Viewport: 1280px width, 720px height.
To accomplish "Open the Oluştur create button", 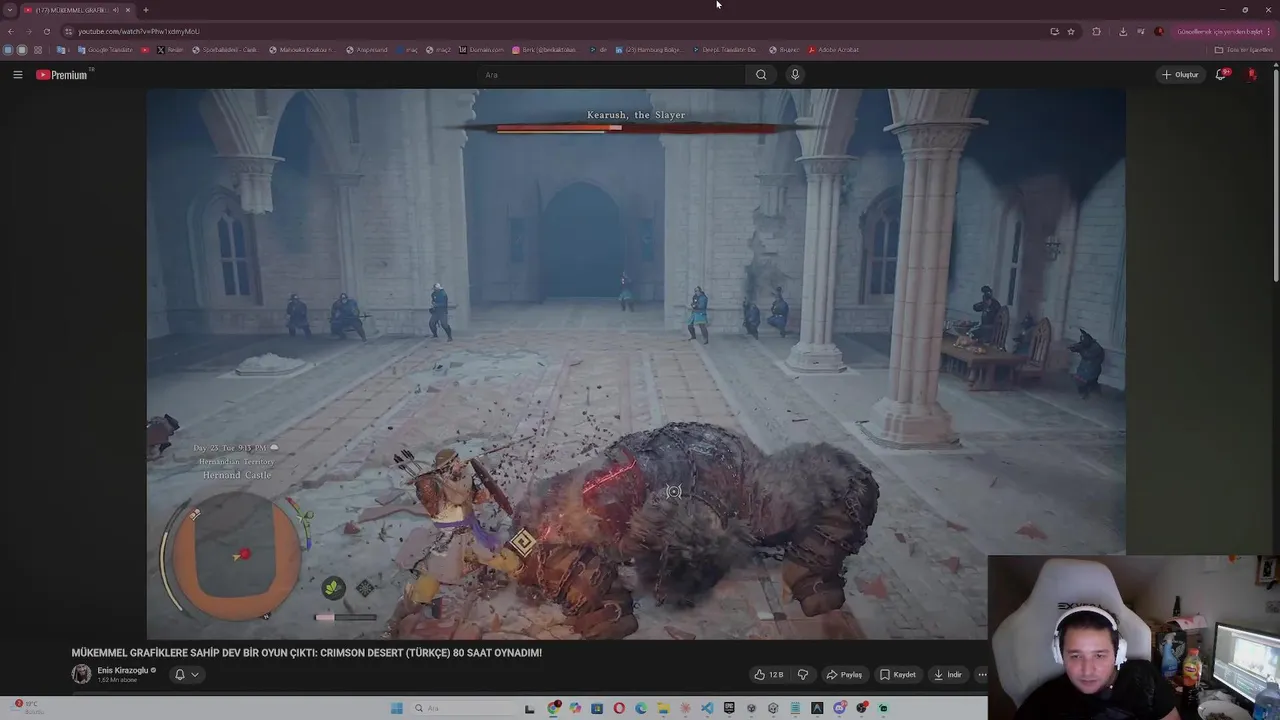I will [1180, 75].
